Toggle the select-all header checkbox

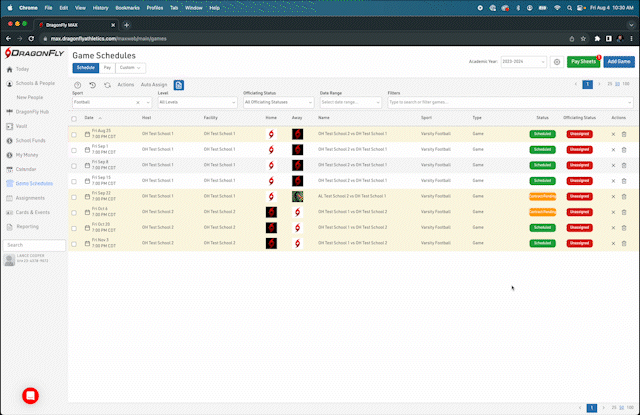(73, 117)
